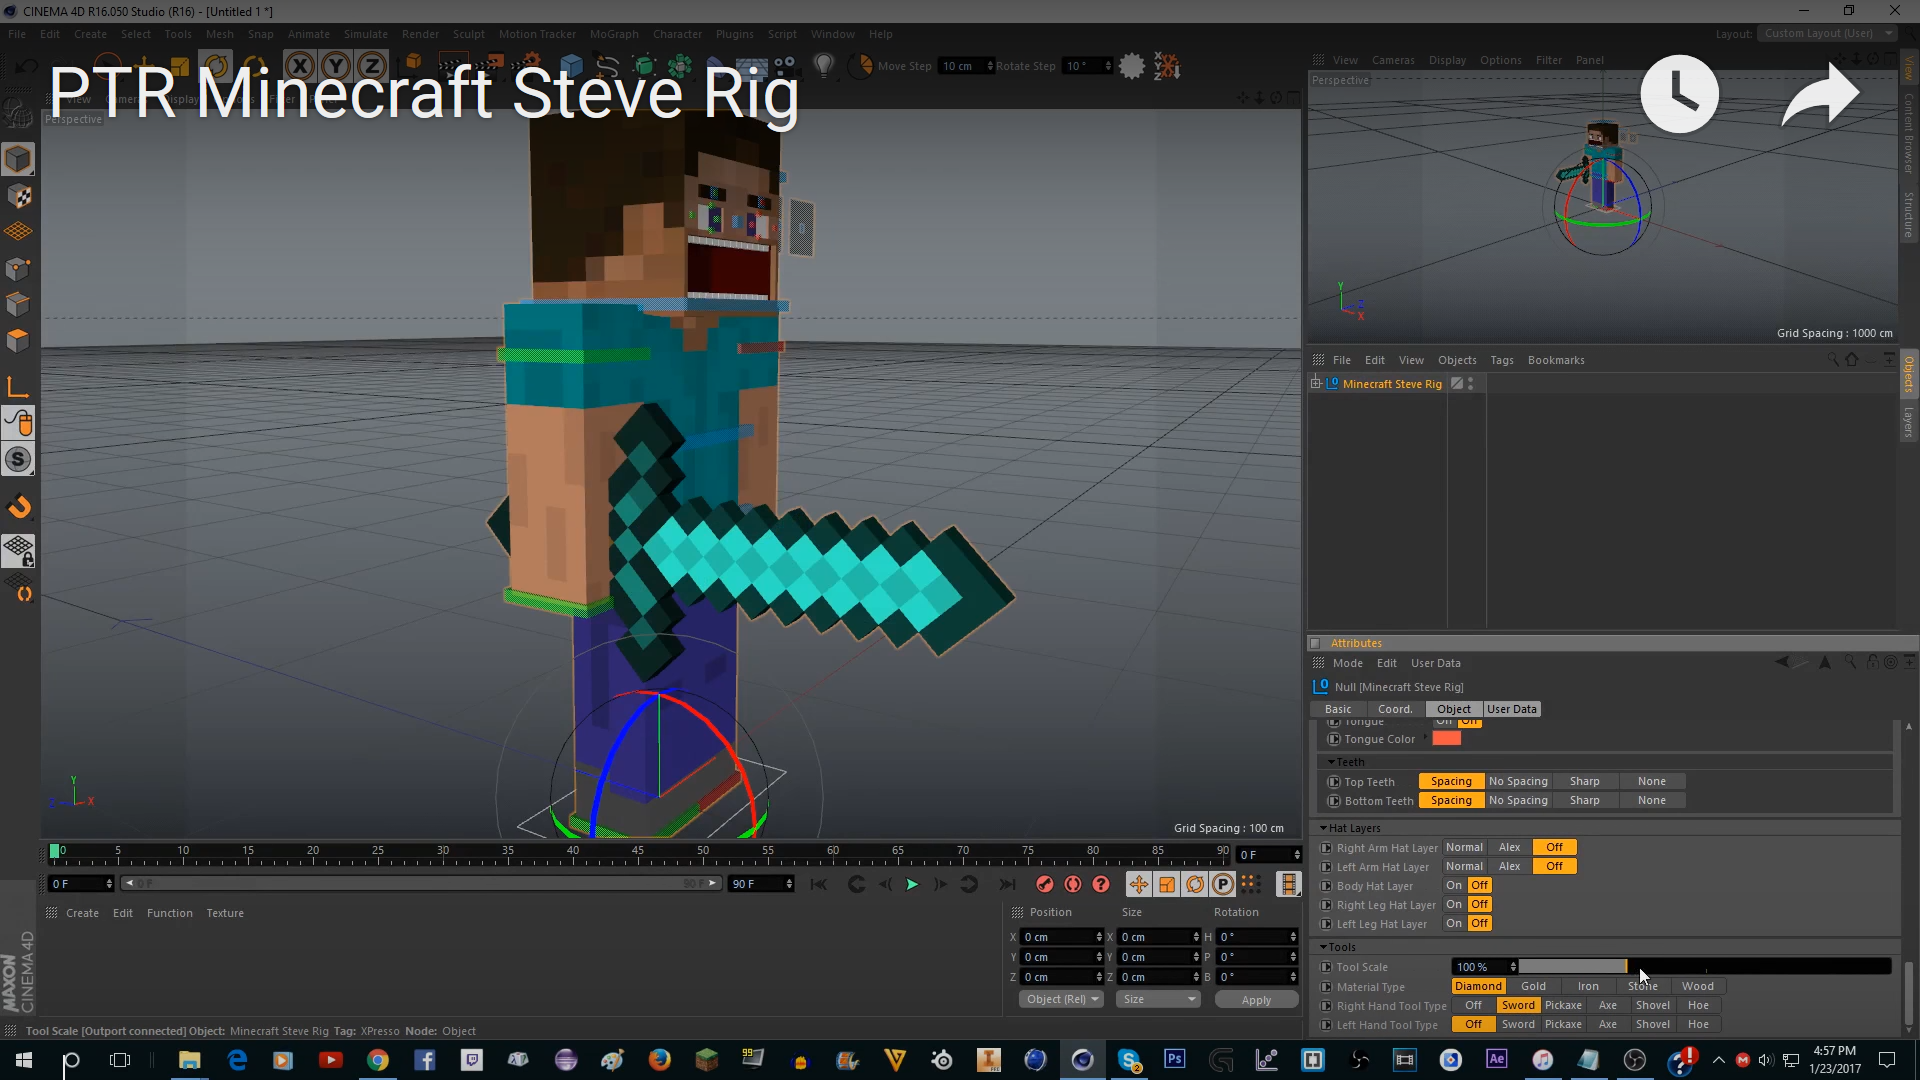The image size is (1920, 1080).
Task: Click the Tool Scale value stepper arrows
Action: point(1513,967)
